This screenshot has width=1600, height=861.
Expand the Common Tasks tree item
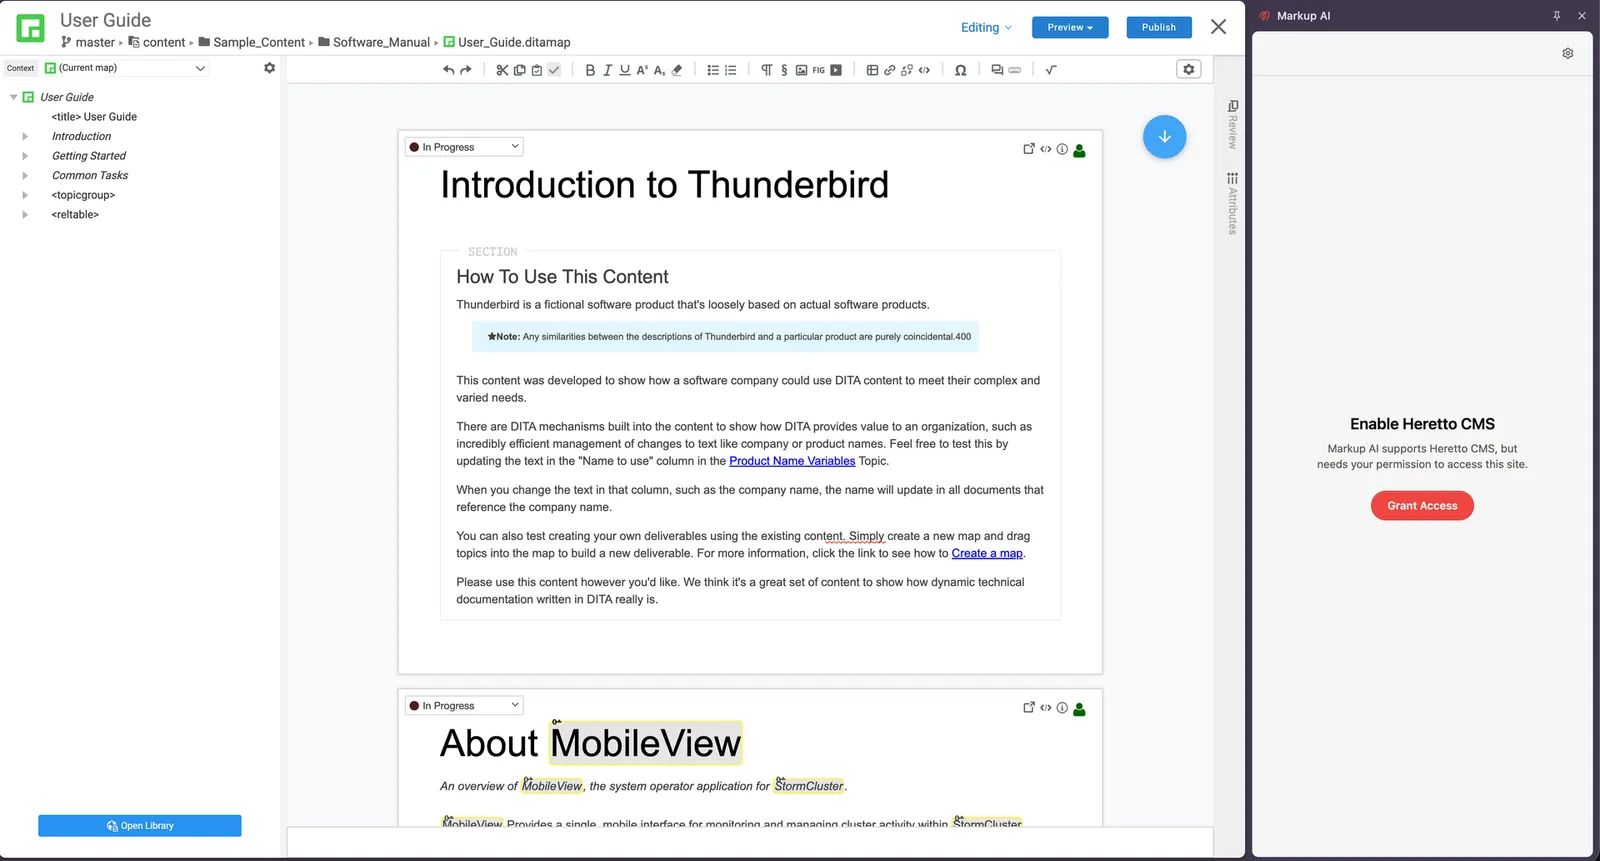[25, 176]
